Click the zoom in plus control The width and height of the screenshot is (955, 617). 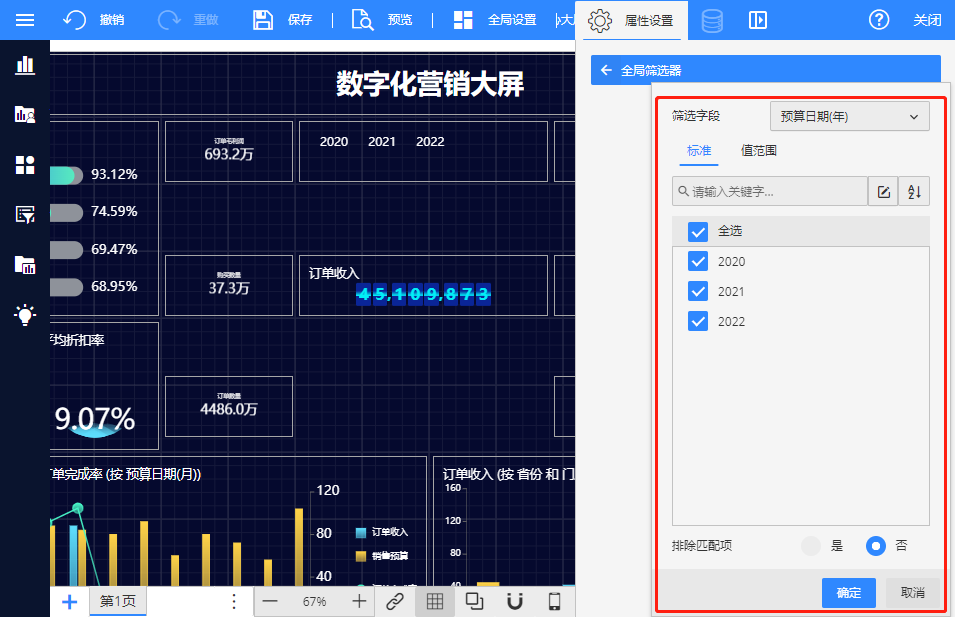pyautogui.click(x=359, y=601)
